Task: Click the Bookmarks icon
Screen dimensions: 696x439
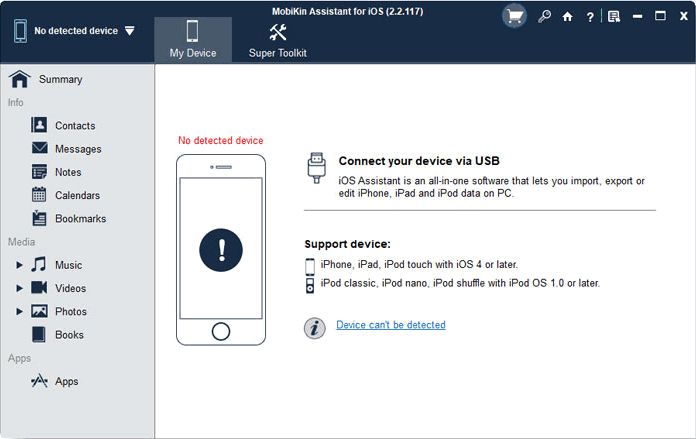Action: click(x=39, y=218)
